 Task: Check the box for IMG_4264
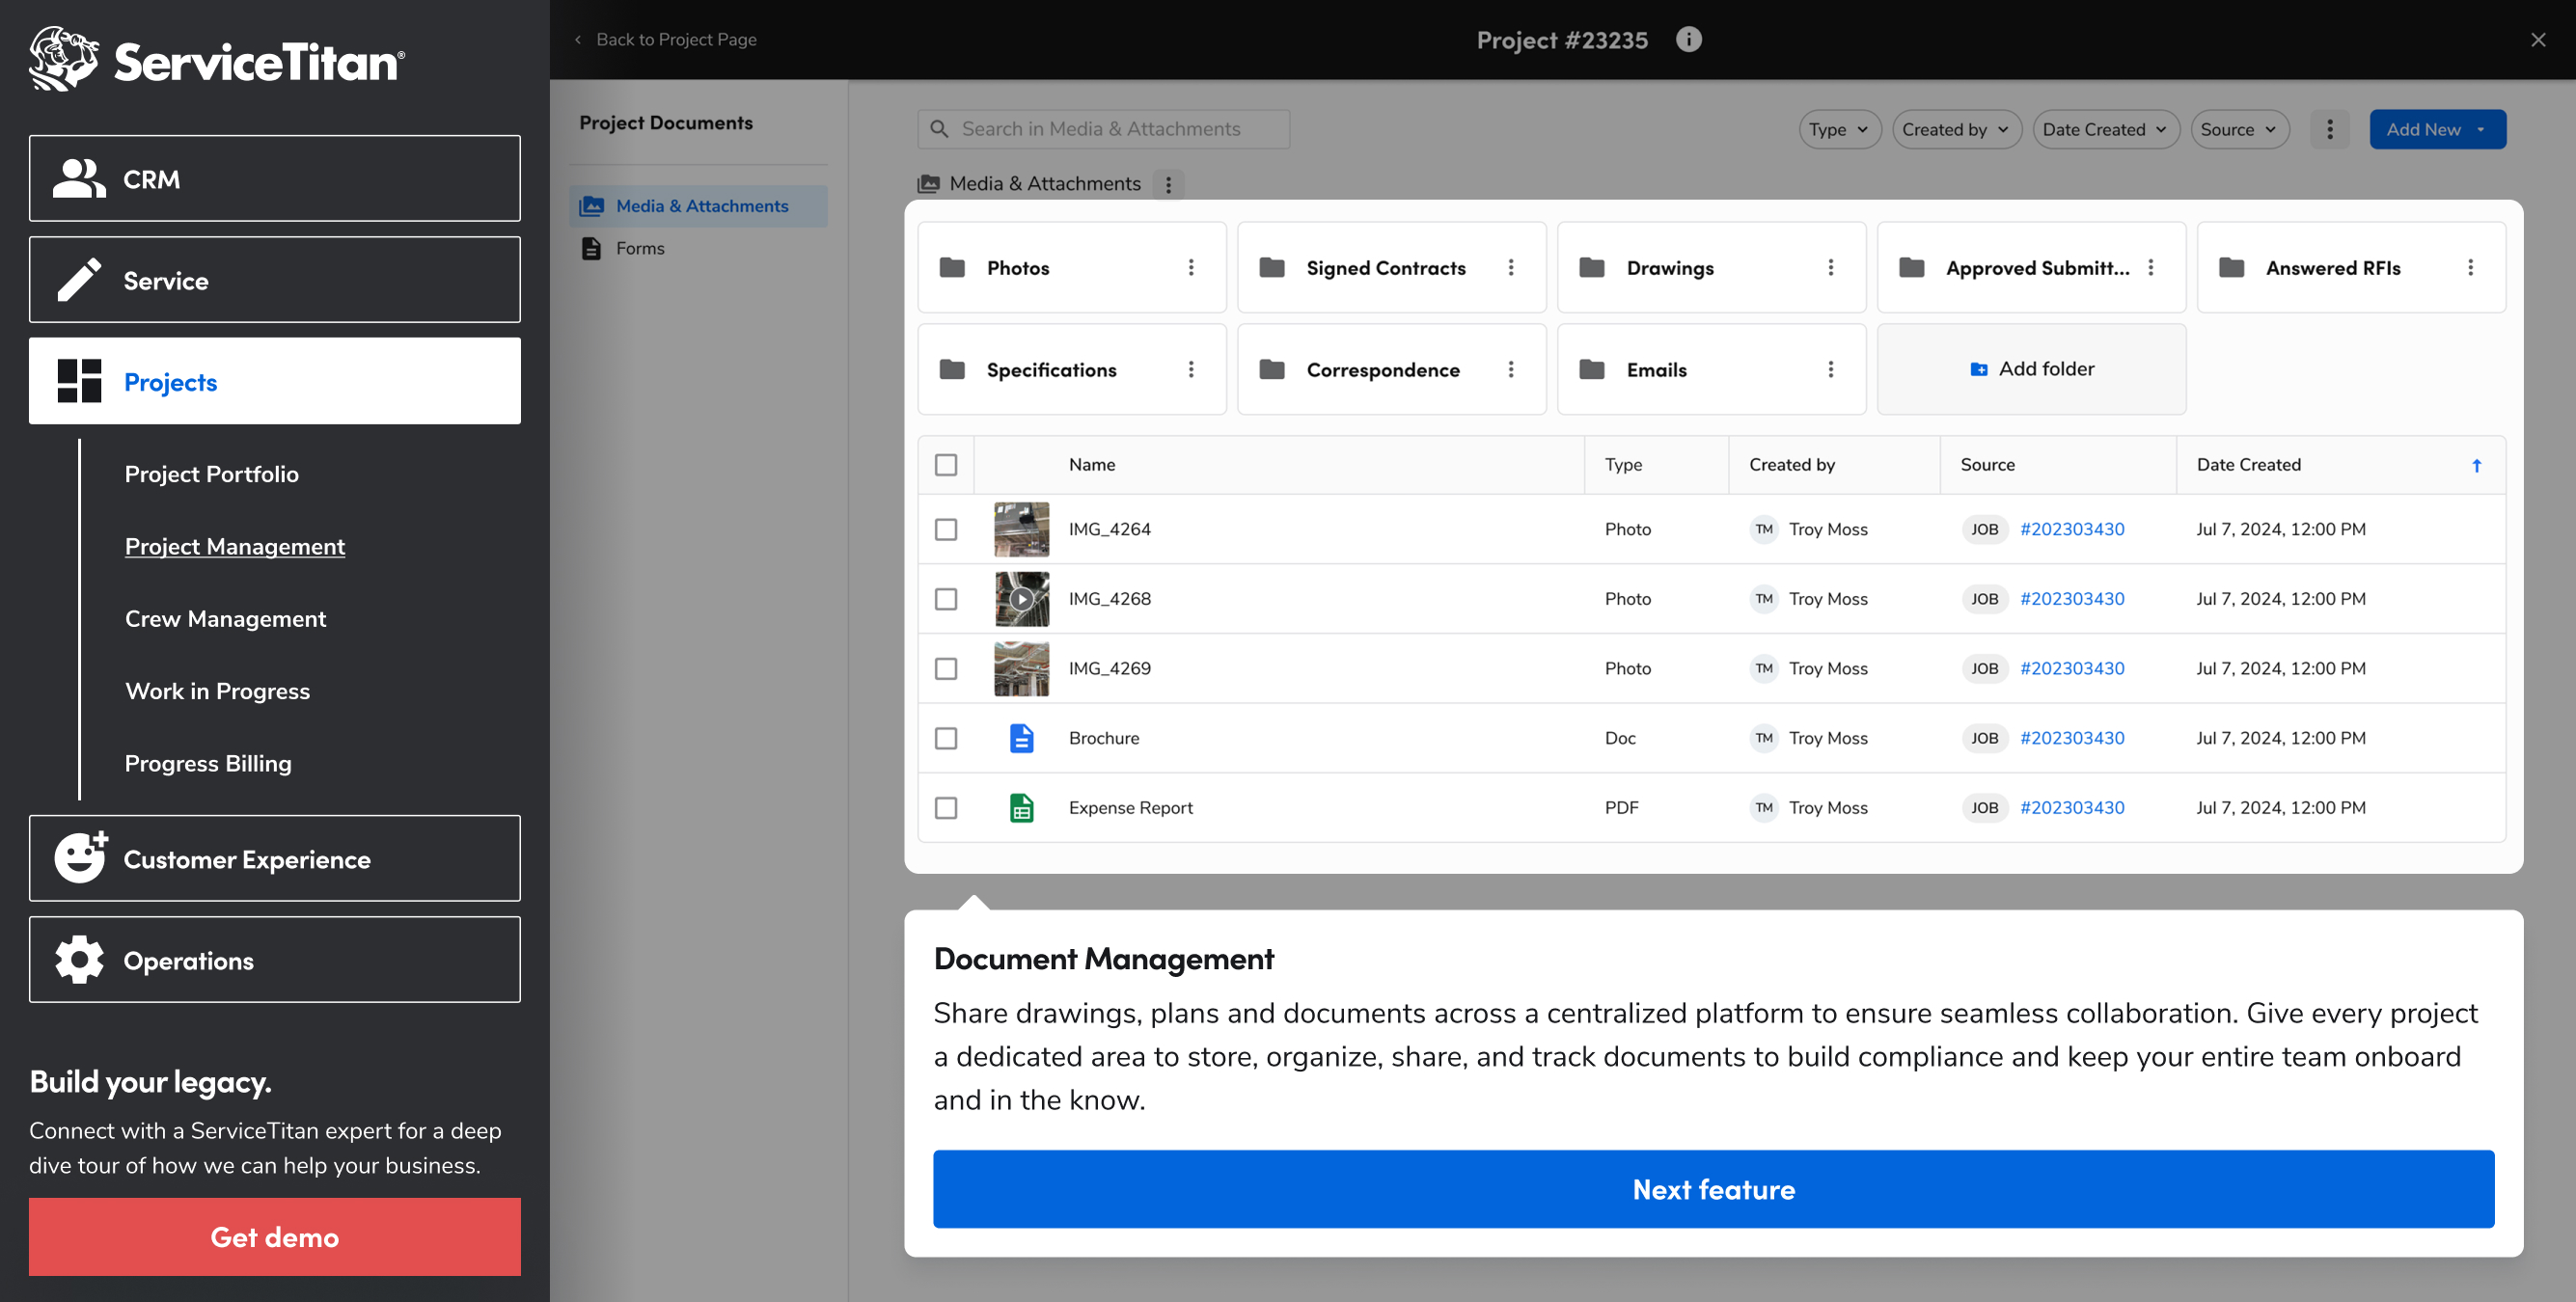(x=945, y=529)
